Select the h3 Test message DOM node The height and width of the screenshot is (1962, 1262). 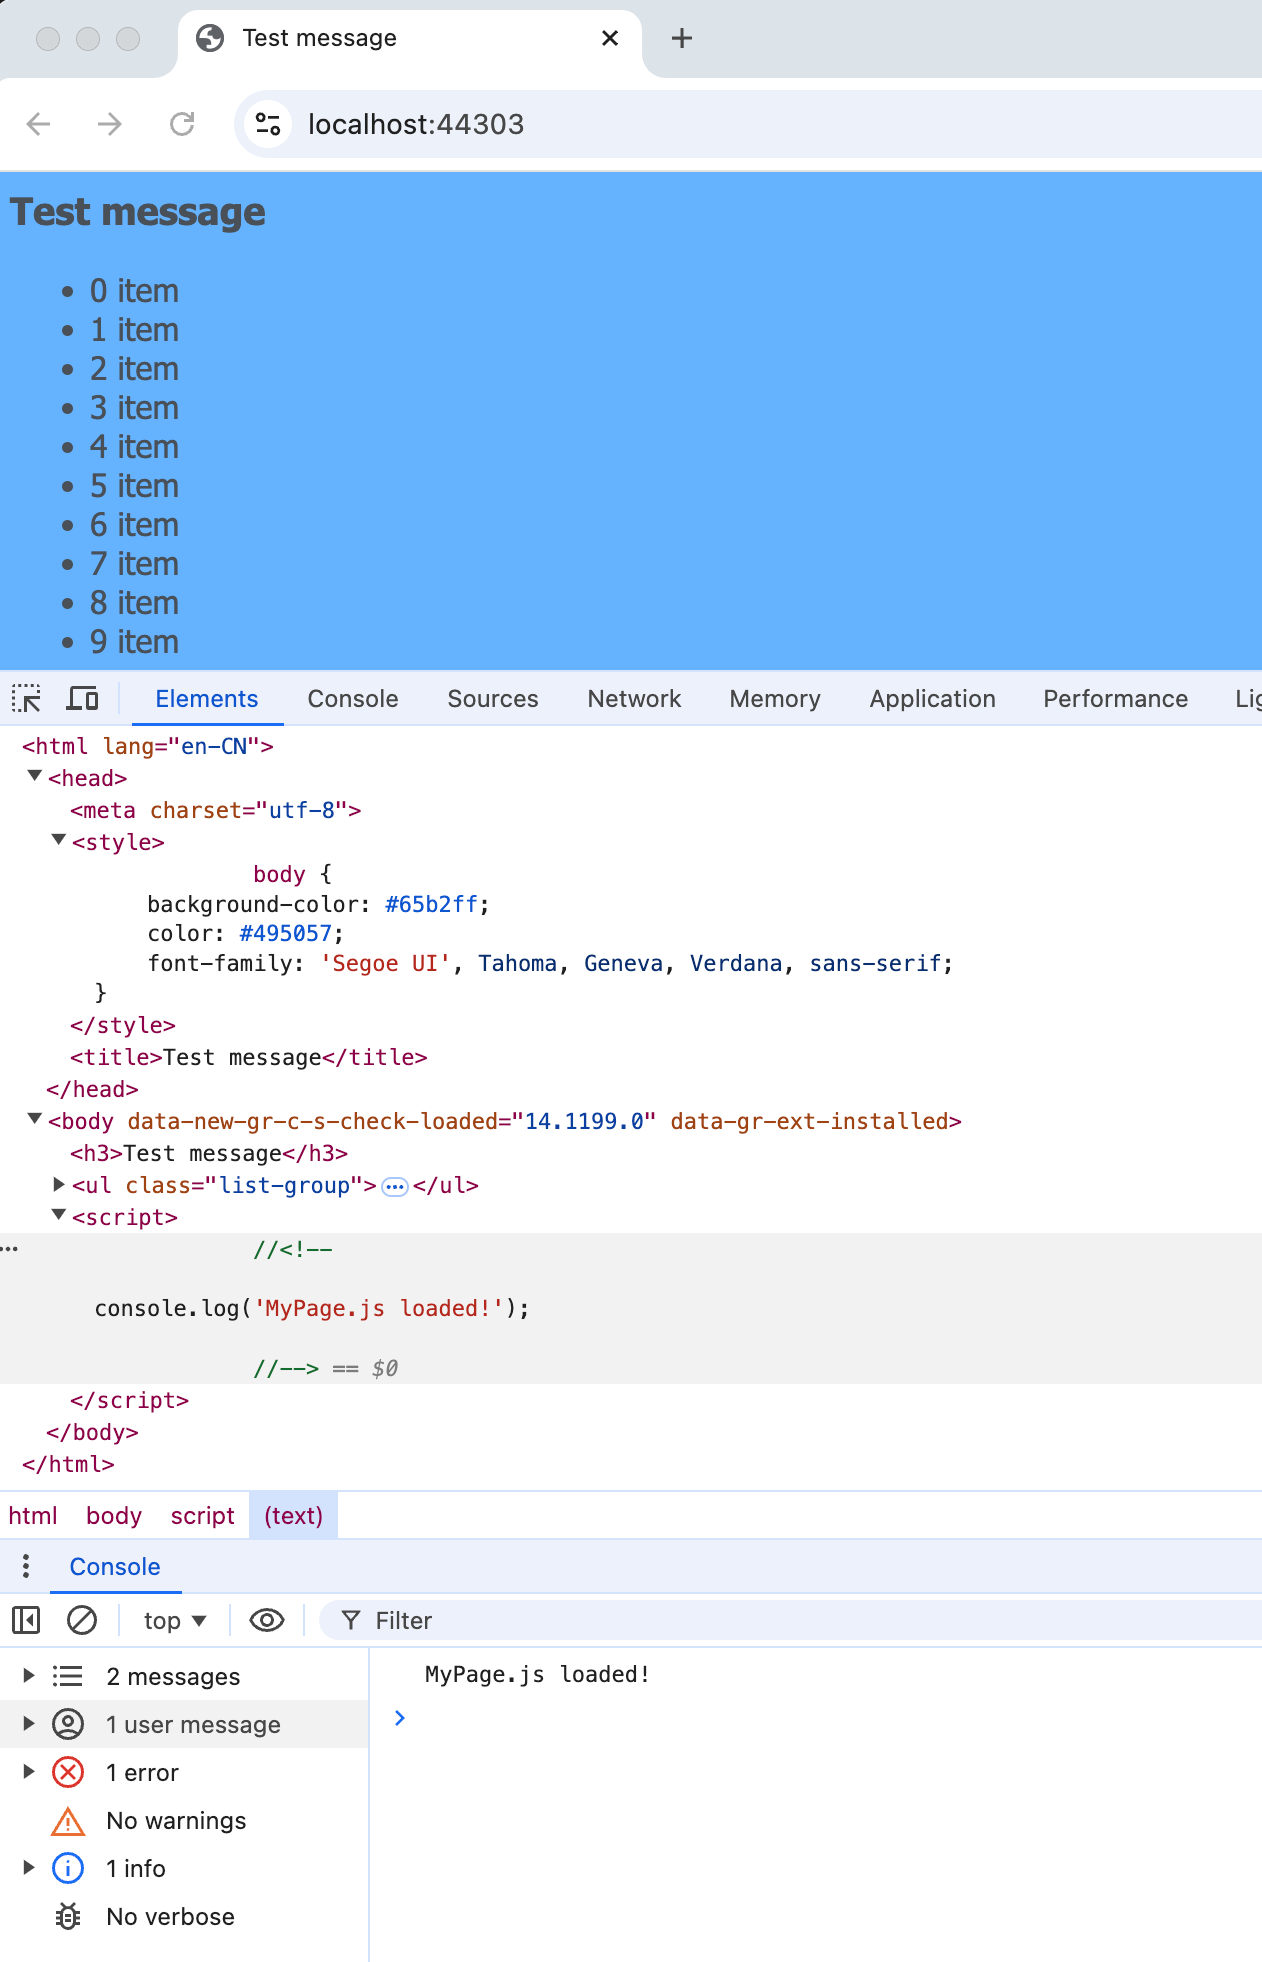coord(209,1153)
